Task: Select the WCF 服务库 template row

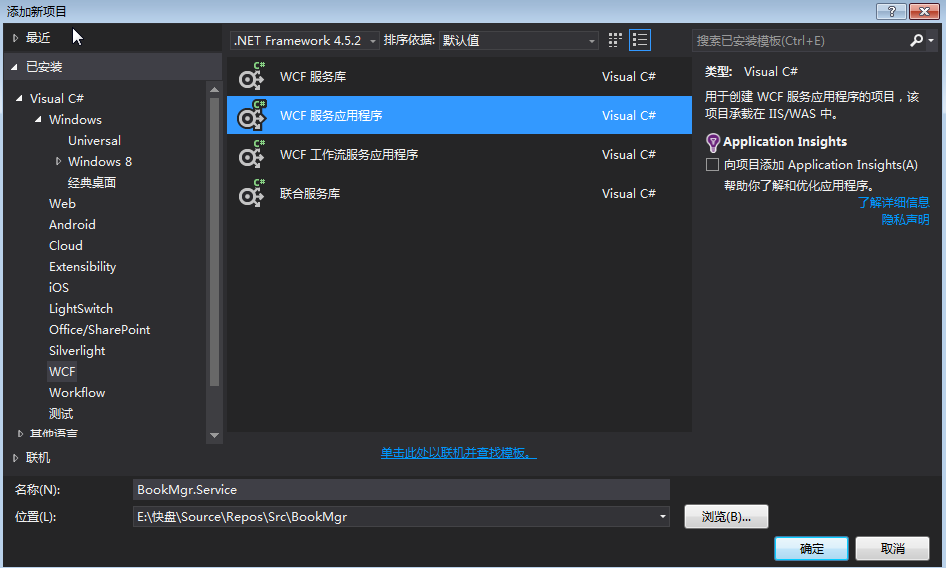Action: point(459,77)
